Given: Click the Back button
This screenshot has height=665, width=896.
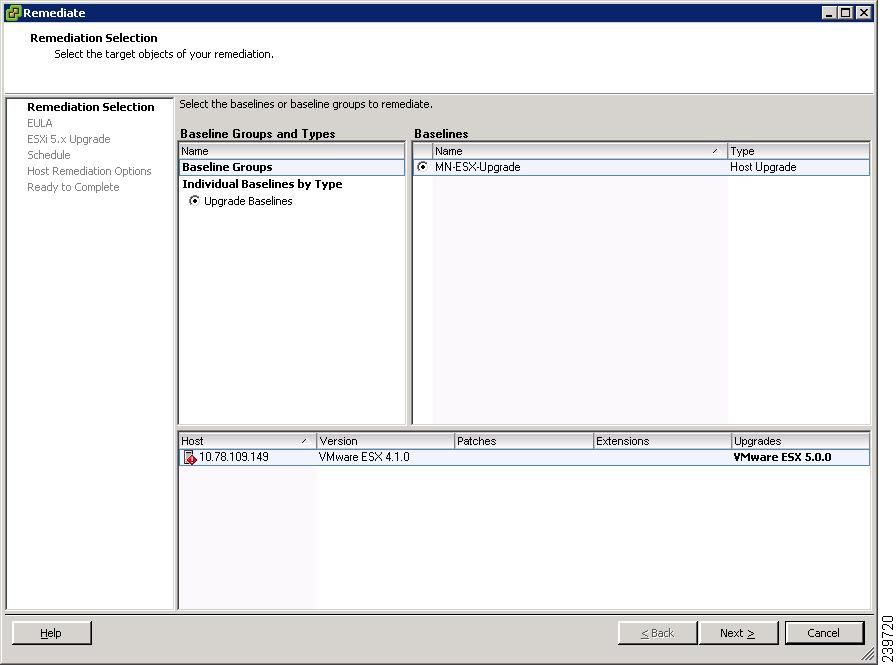Looking at the screenshot, I should (x=658, y=633).
